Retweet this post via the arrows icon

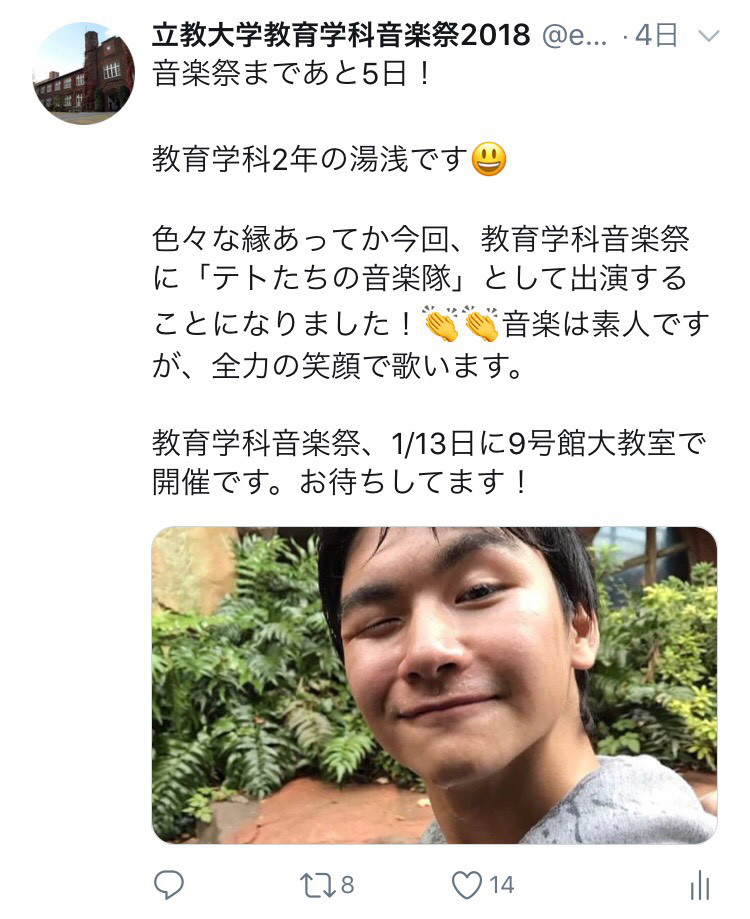click(x=317, y=884)
